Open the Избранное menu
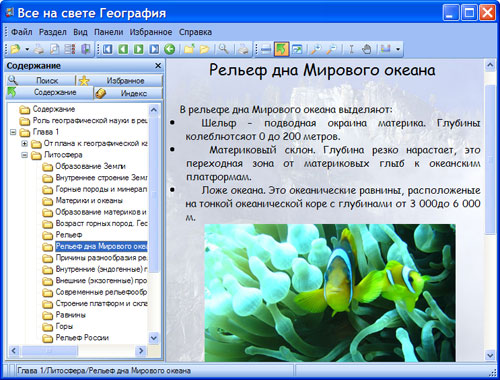 (151, 32)
